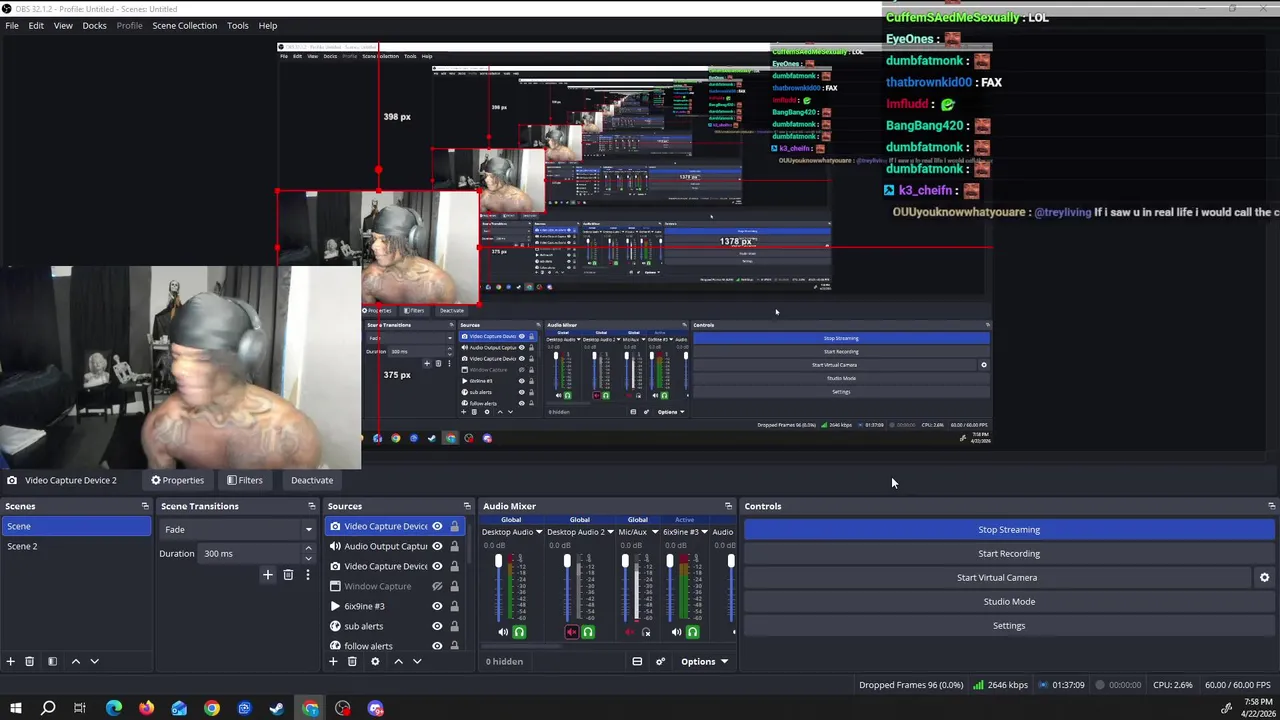Remove selected scene with trash icon

(29, 661)
